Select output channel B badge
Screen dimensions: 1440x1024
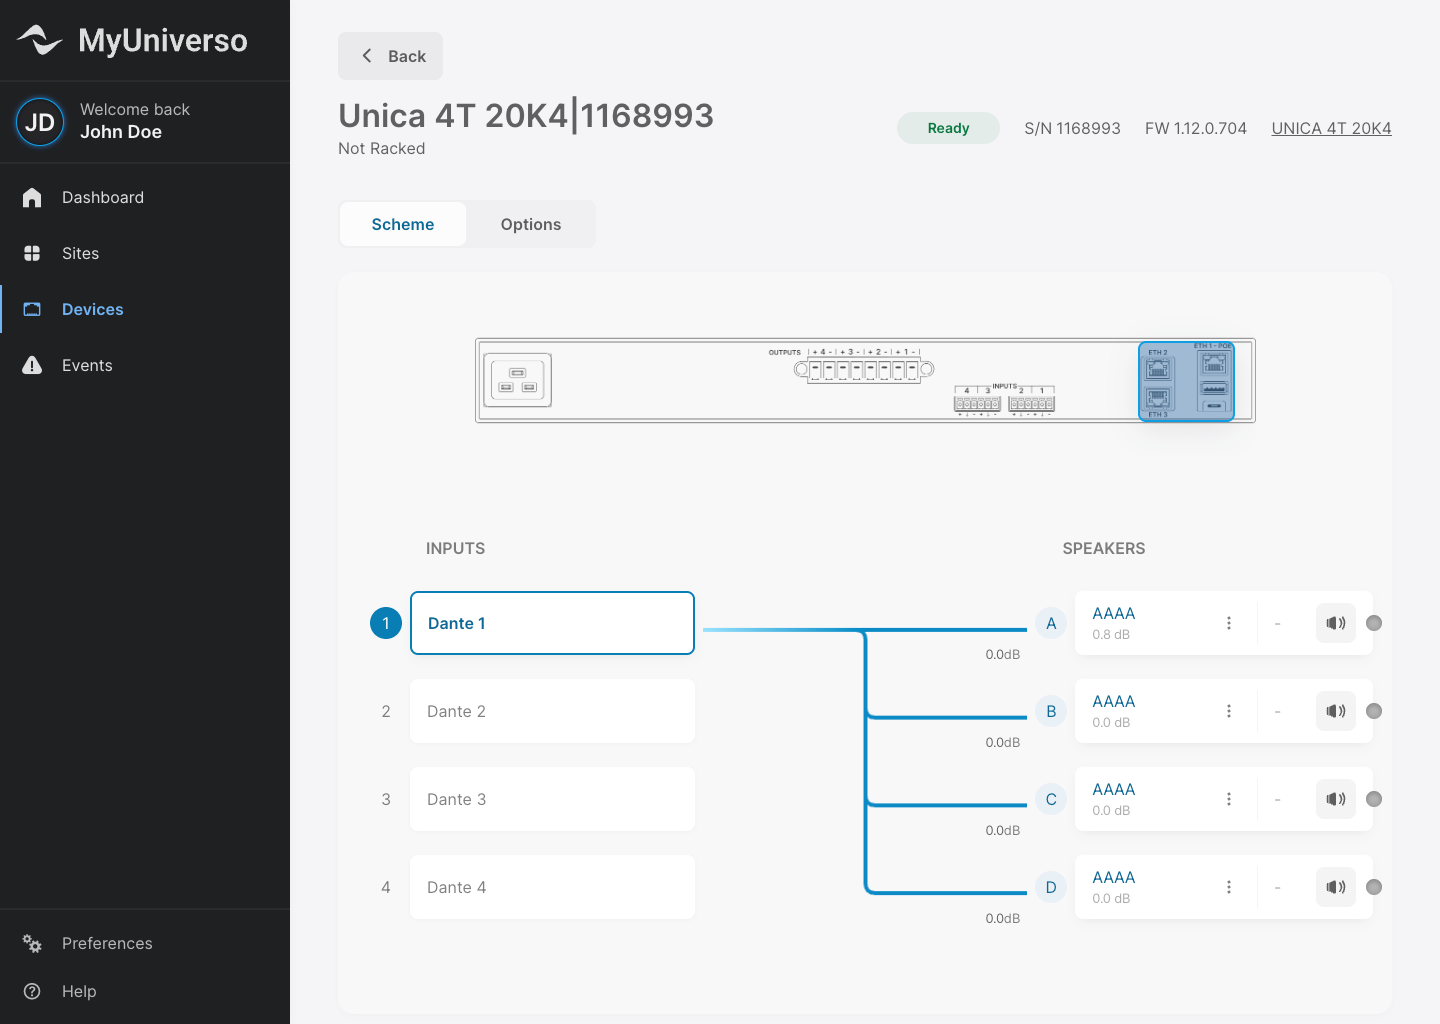coord(1051,711)
